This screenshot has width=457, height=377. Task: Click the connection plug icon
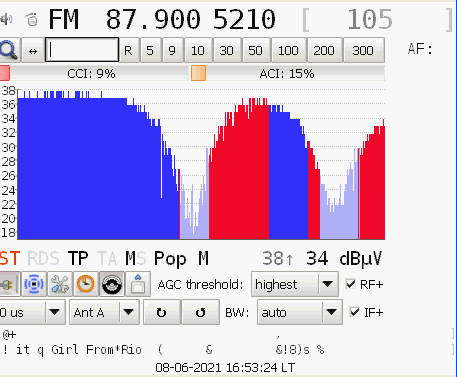click(9, 284)
